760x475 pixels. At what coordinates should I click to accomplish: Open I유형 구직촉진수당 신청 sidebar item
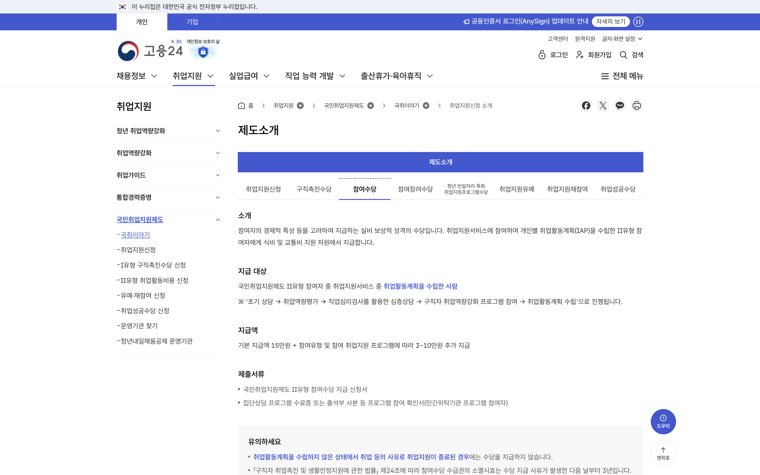[153, 265]
